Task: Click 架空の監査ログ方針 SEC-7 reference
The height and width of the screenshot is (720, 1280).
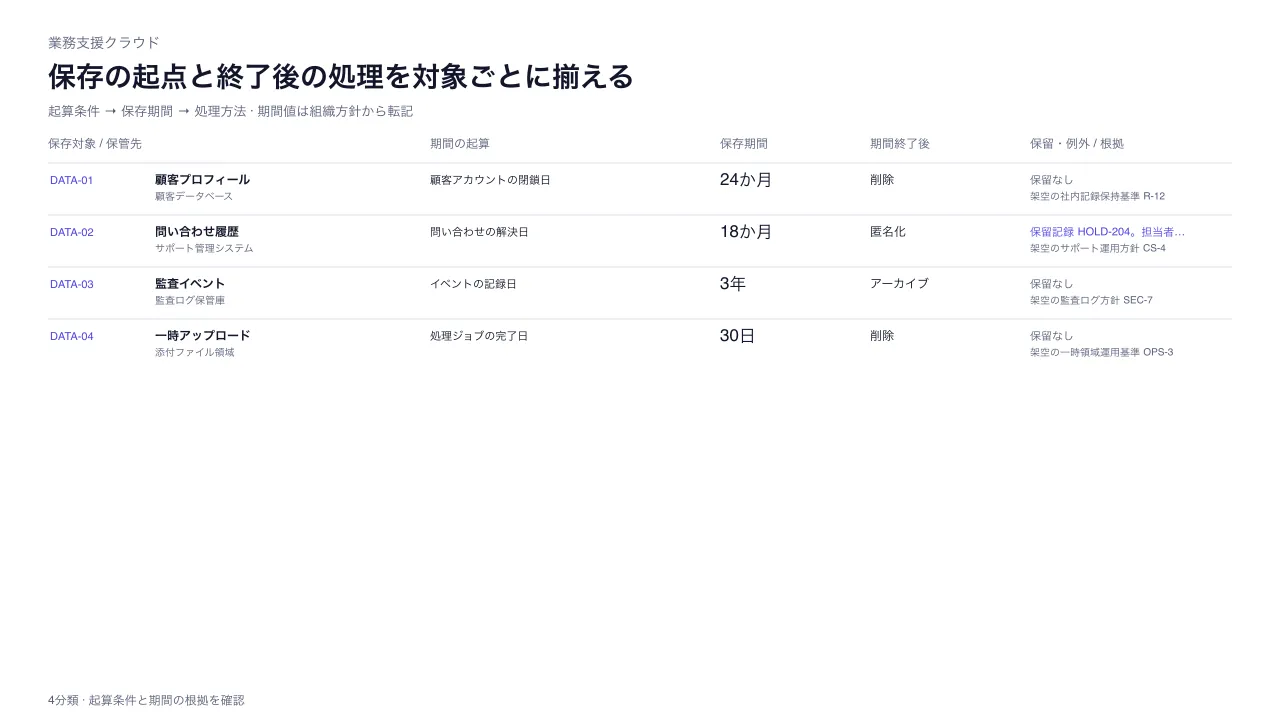Action: 1091,300
